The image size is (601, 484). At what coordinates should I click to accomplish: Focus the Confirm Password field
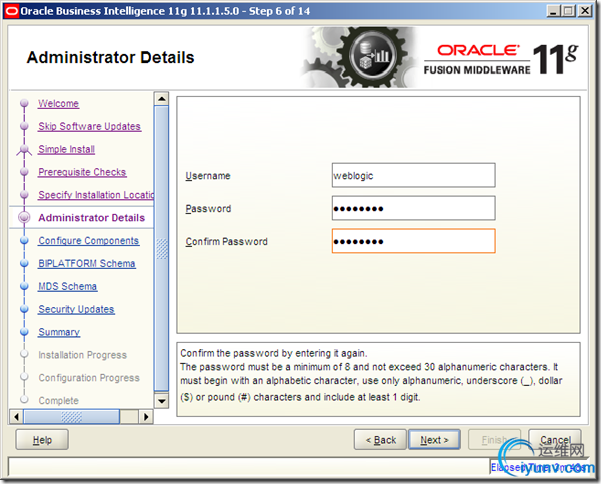(414, 241)
